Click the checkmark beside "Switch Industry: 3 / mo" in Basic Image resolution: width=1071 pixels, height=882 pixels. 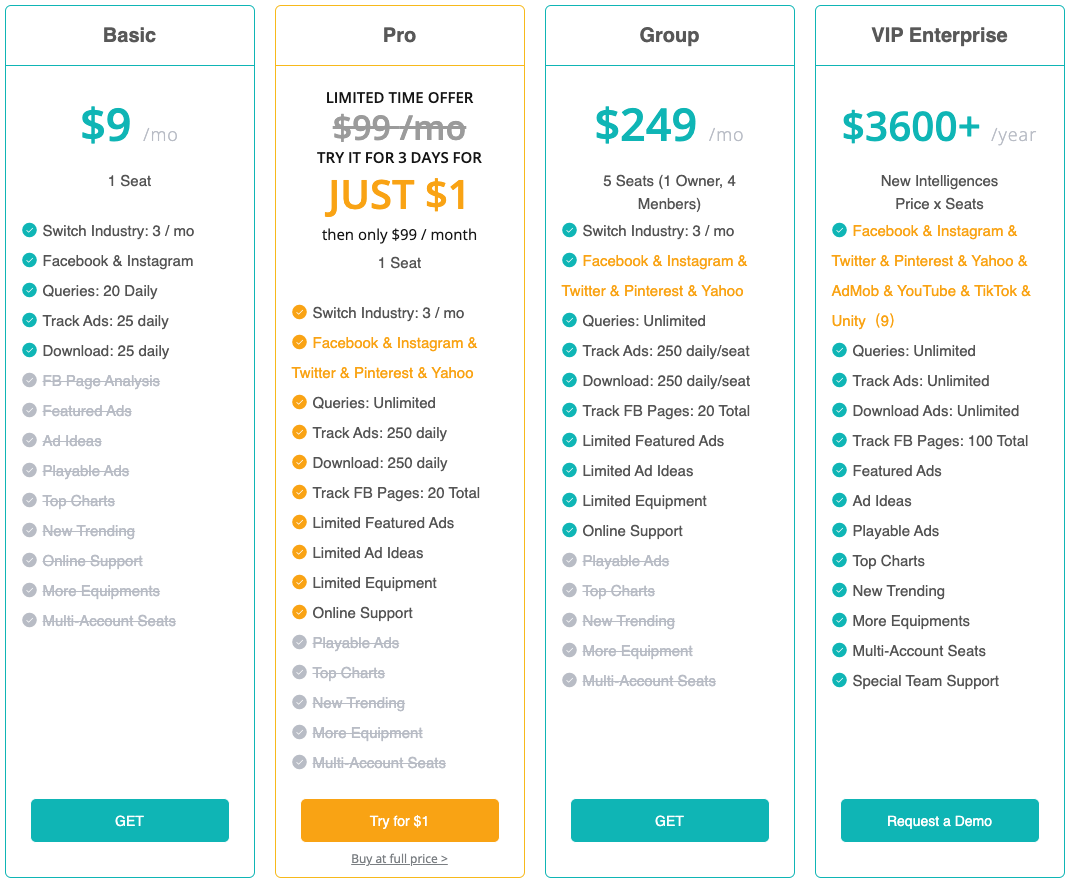(29, 231)
